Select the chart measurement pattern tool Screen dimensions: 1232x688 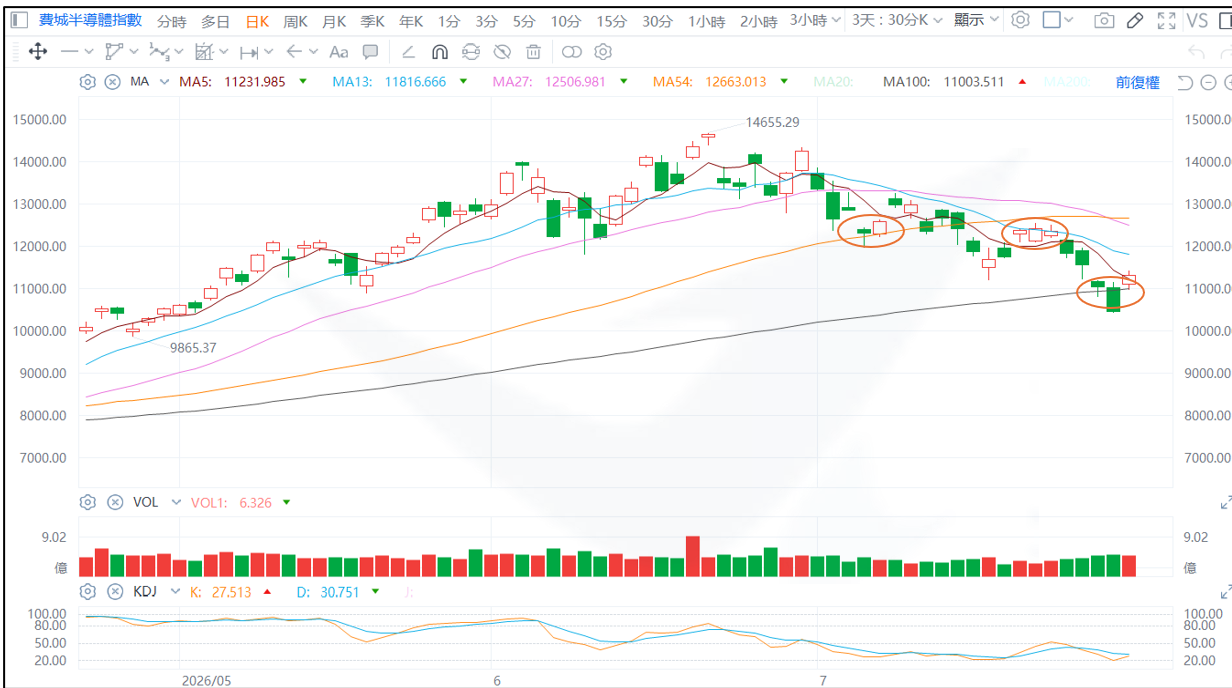pyautogui.click(x=204, y=52)
